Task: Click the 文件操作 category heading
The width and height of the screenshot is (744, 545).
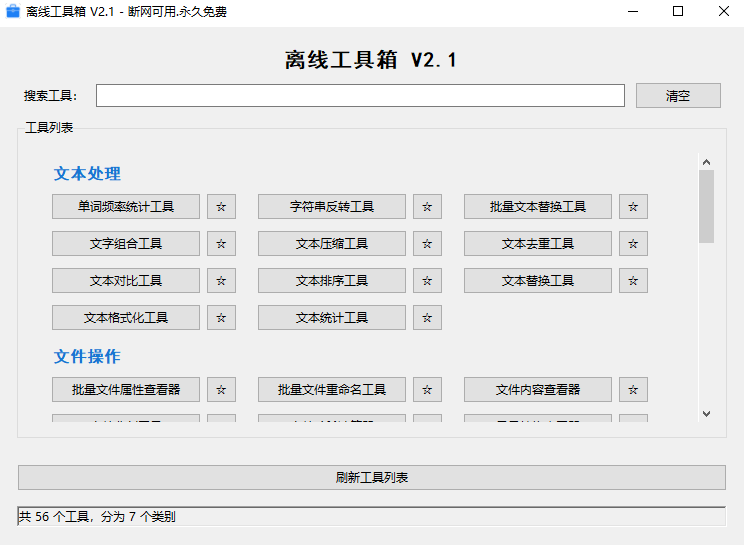Action: [87, 357]
